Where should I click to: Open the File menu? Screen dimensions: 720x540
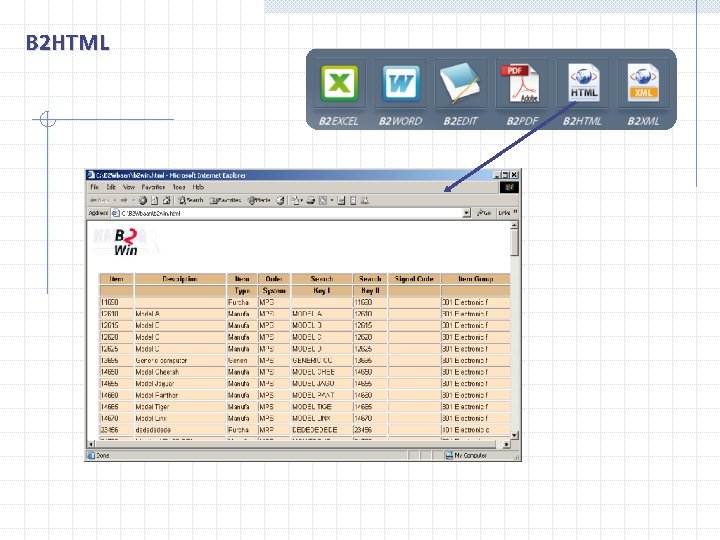coord(95,187)
